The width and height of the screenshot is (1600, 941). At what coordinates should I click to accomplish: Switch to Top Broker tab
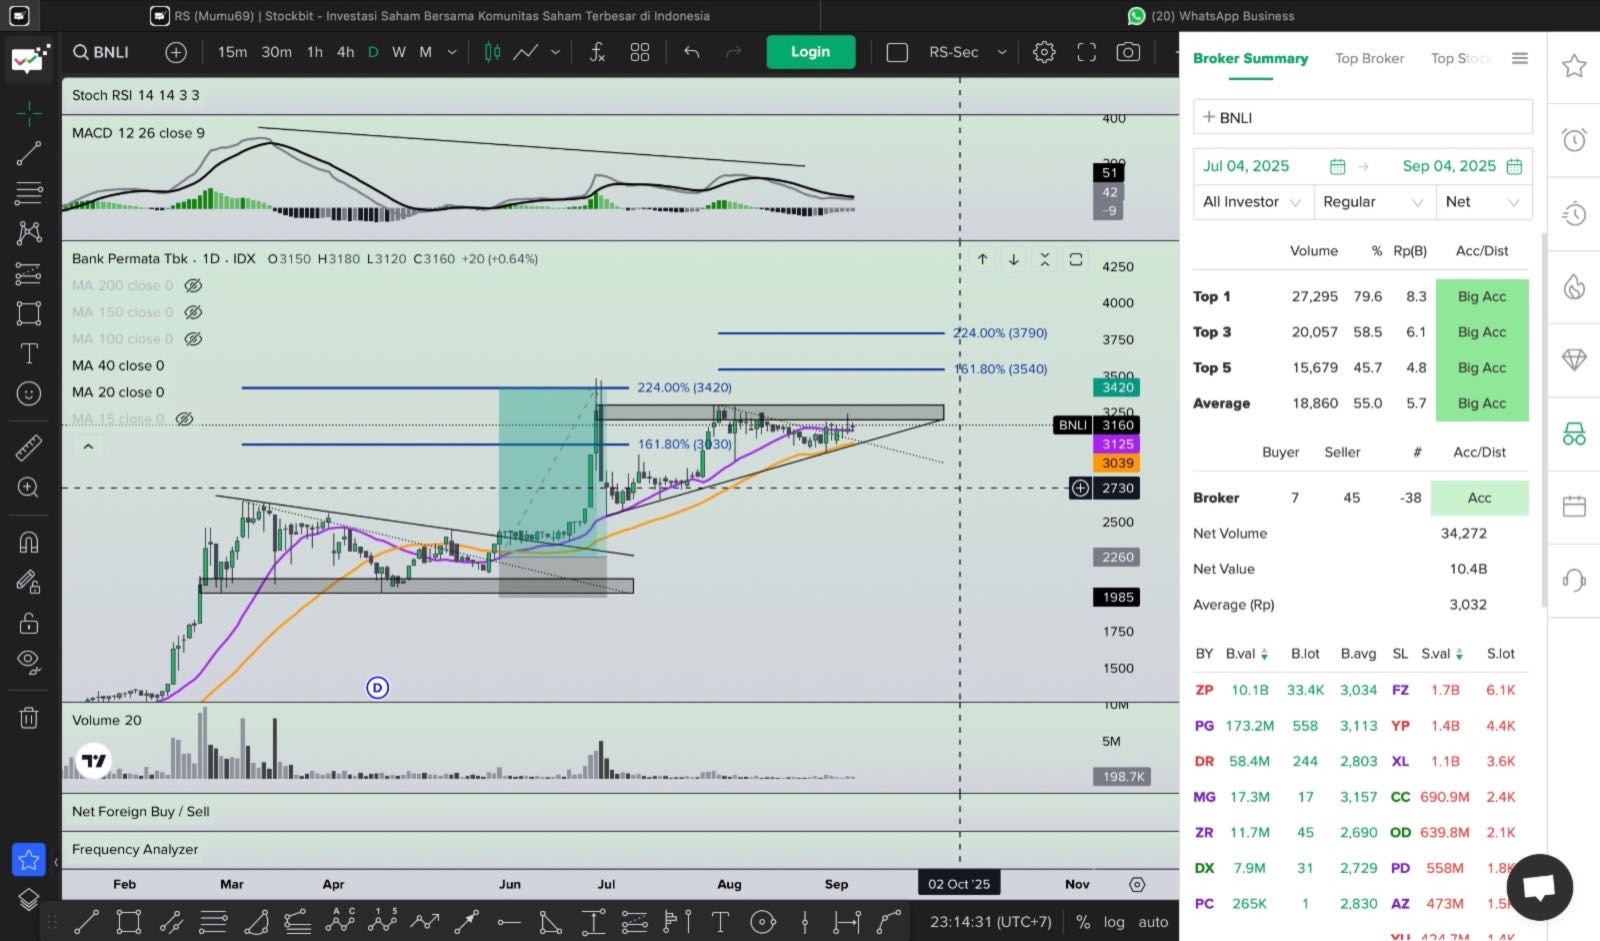(x=1369, y=58)
